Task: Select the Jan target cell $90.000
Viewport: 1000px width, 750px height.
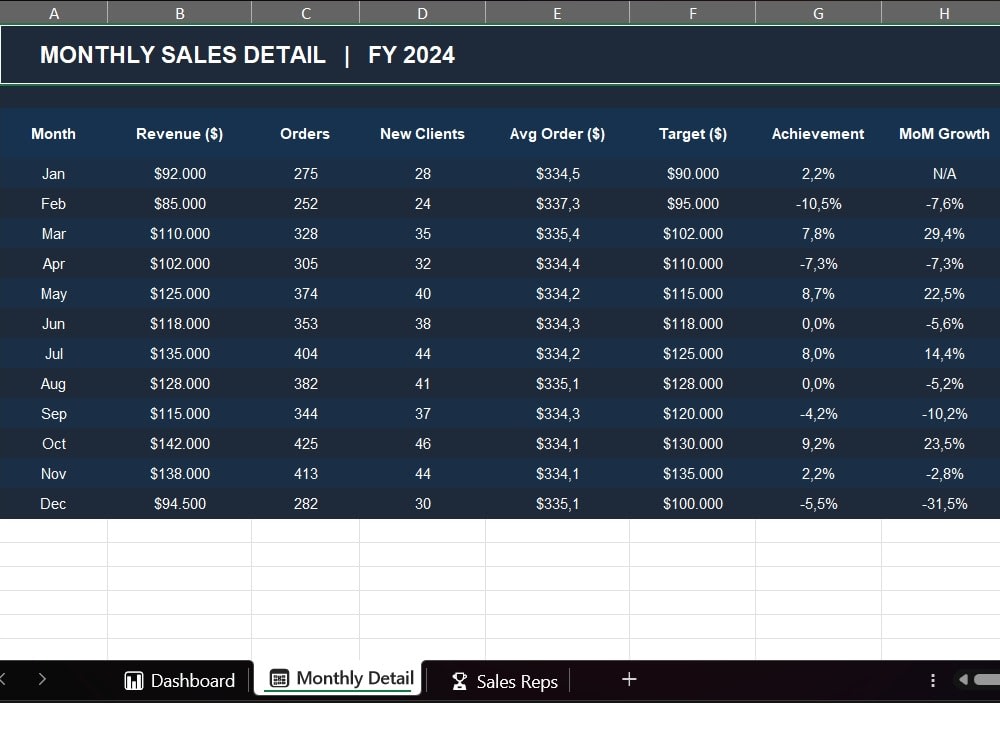Action: coord(693,173)
